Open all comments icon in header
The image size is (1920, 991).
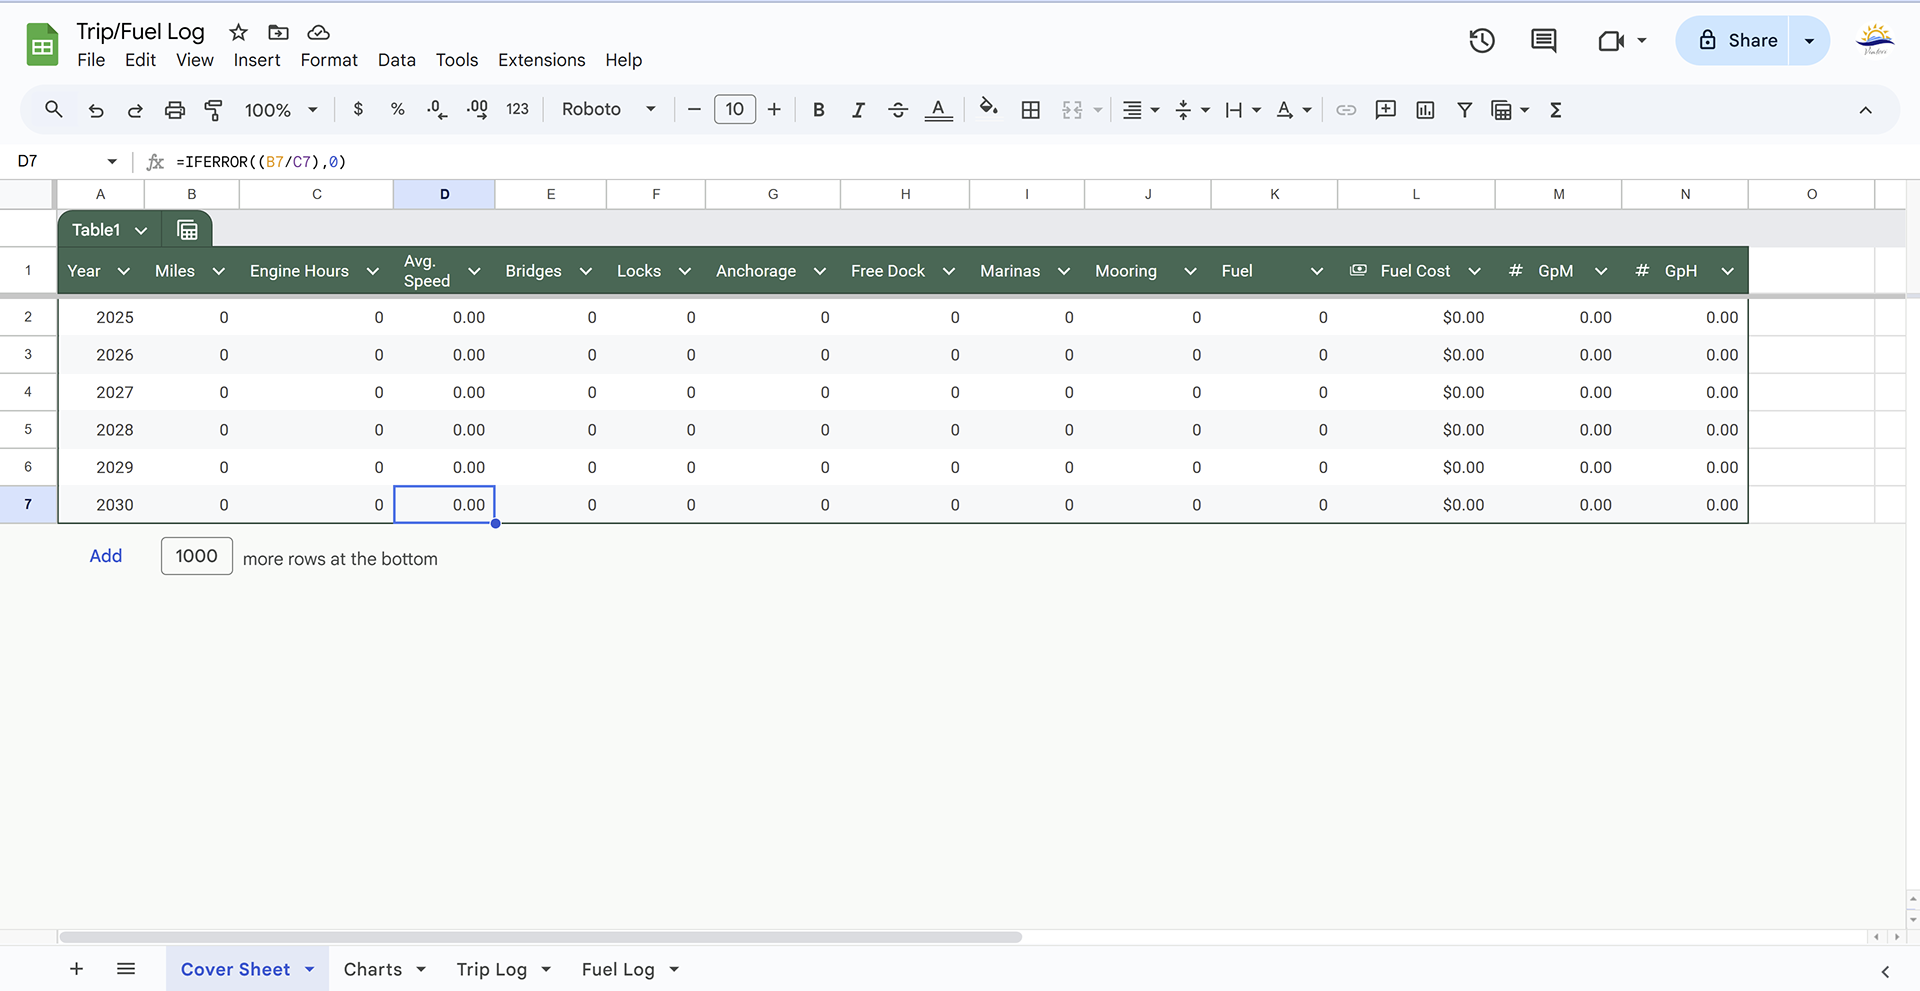click(x=1544, y=40)
